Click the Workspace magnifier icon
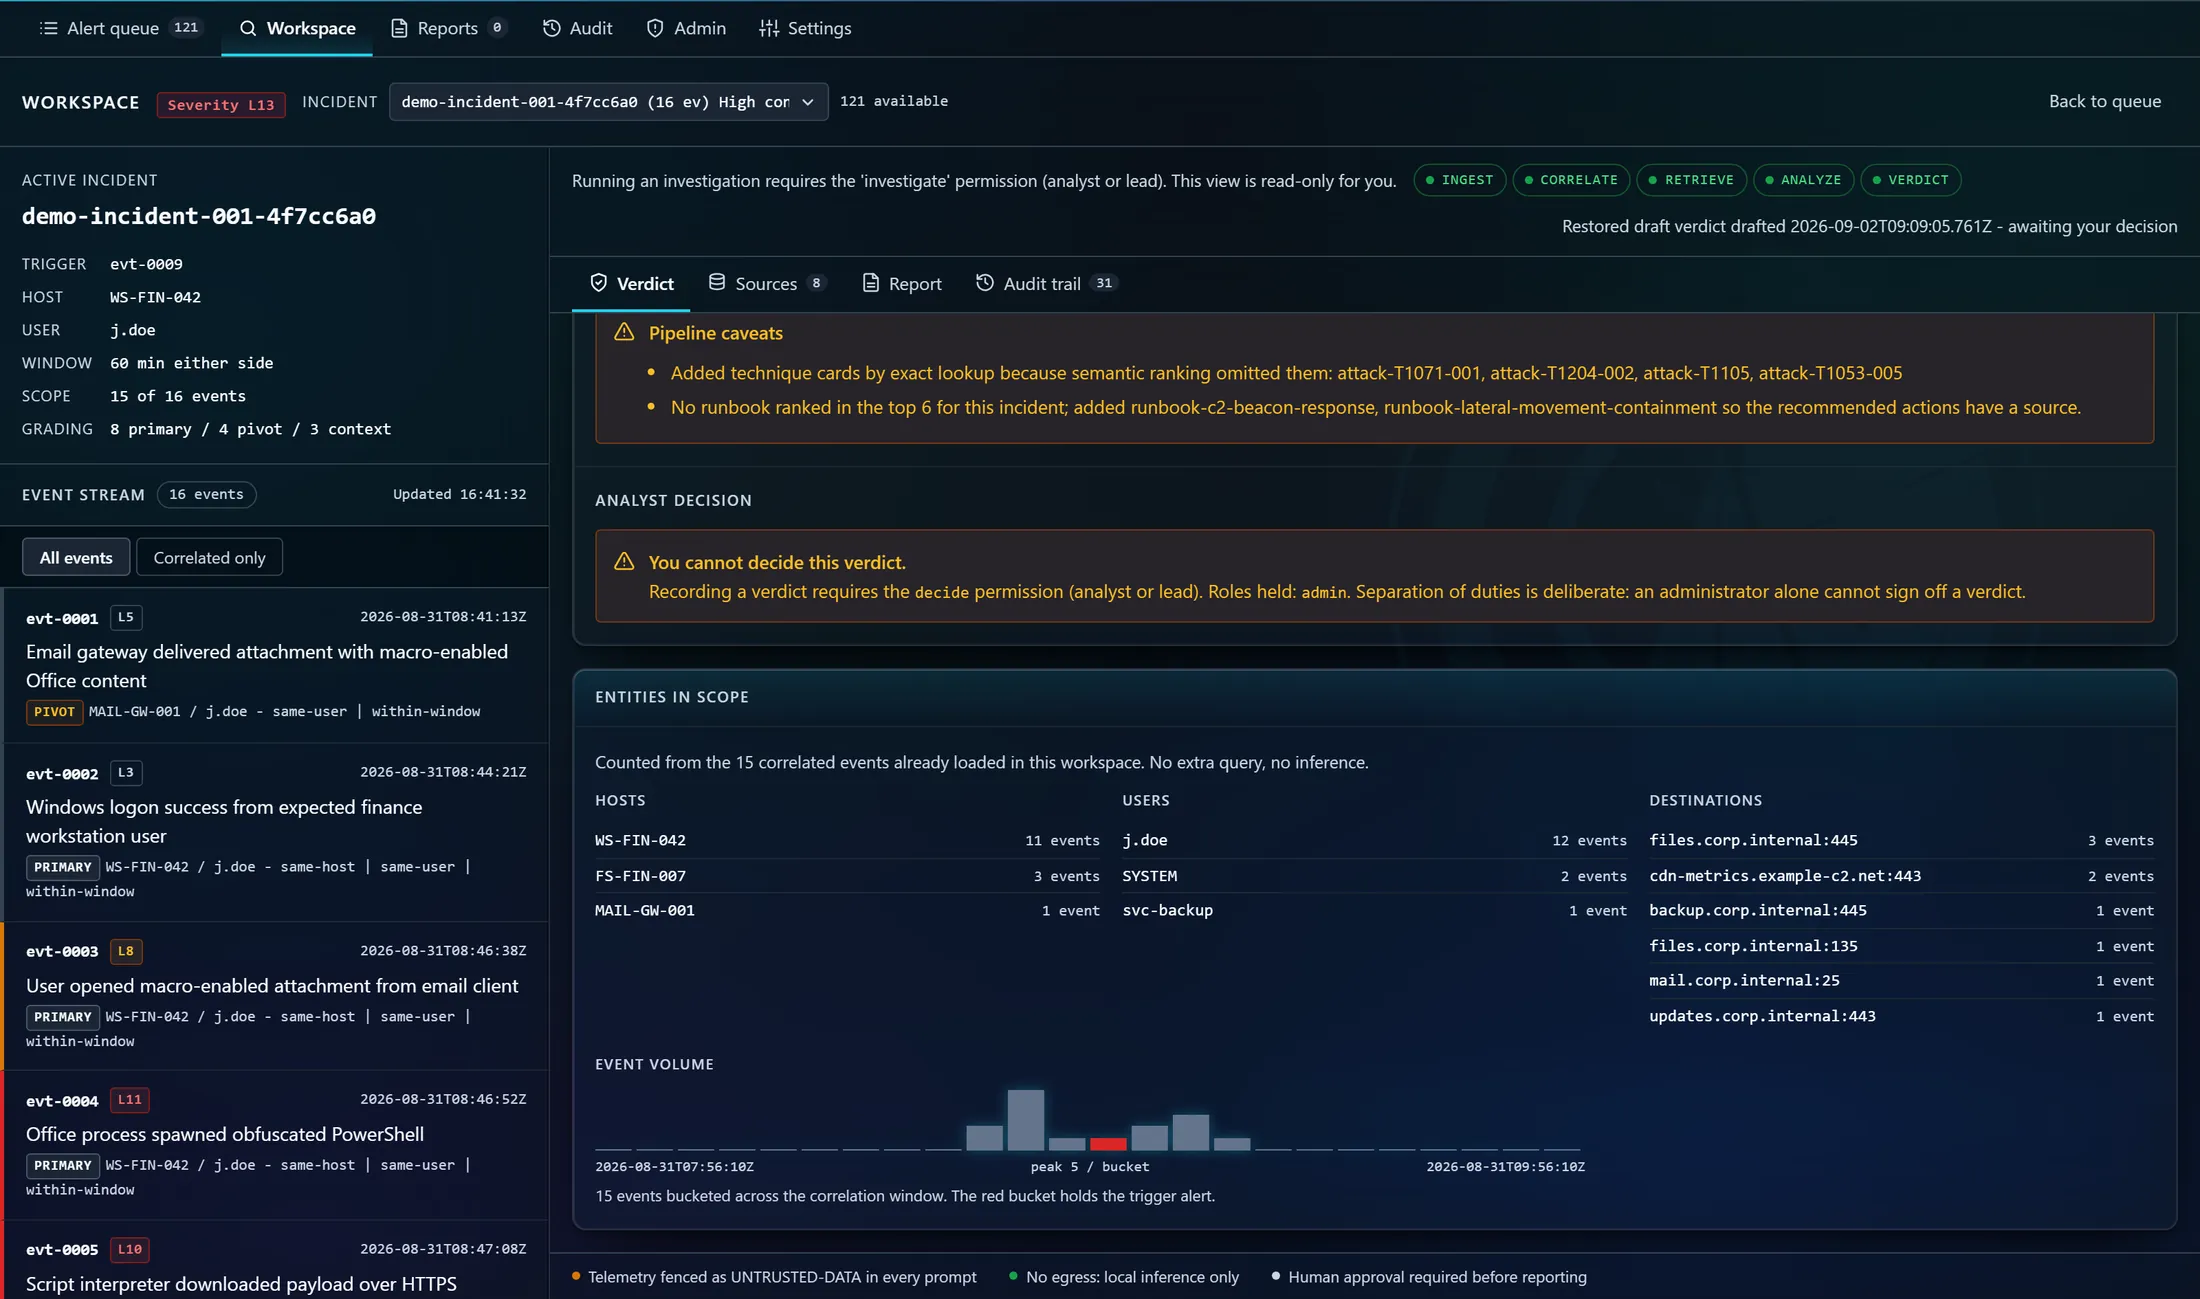The width and height of the screenshot is (2200, 1299). (248, 28)
